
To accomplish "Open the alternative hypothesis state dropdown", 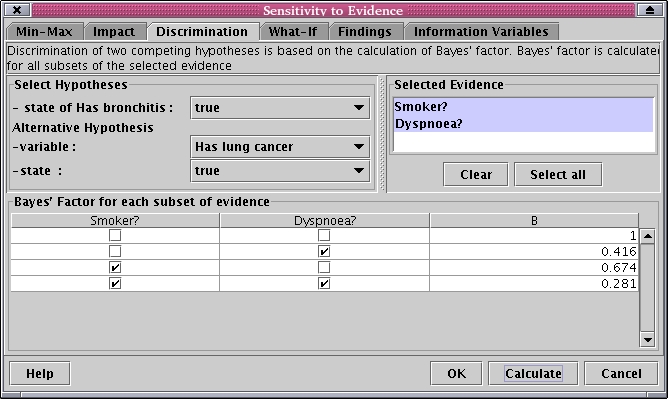I will [x=280, y=171].
